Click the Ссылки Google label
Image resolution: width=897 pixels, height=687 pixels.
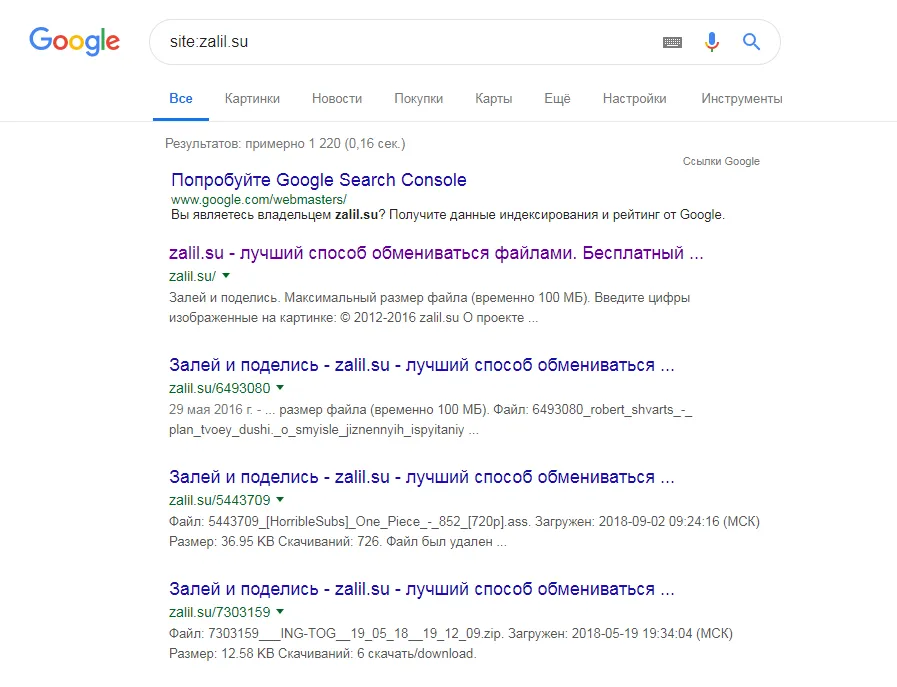click(721, 161)
